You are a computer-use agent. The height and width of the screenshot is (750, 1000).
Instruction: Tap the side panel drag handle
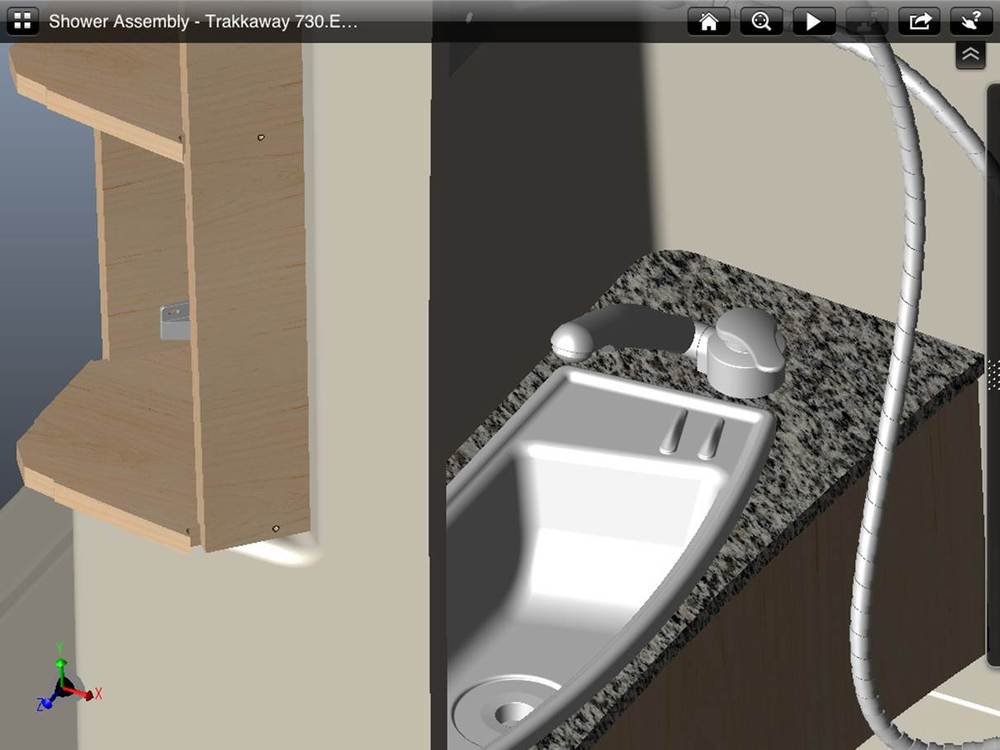click(x=992, y=372)
